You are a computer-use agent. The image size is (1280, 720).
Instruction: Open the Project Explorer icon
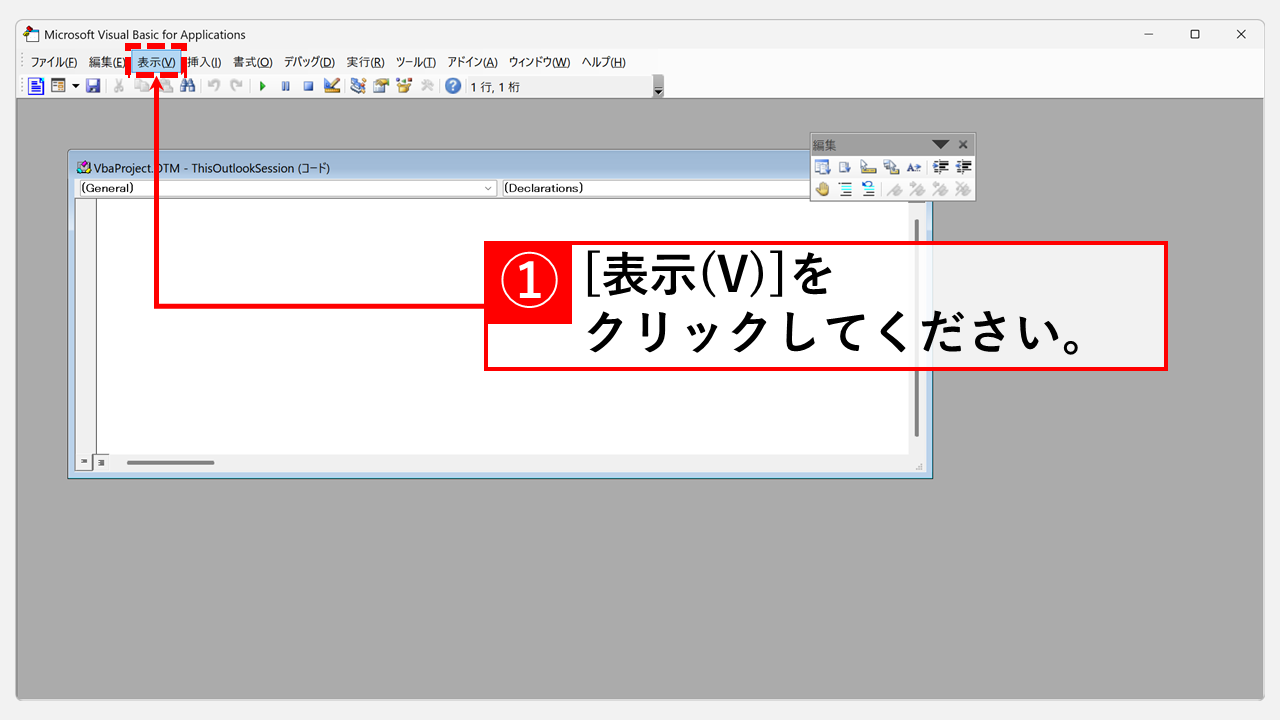click(357, 85)
